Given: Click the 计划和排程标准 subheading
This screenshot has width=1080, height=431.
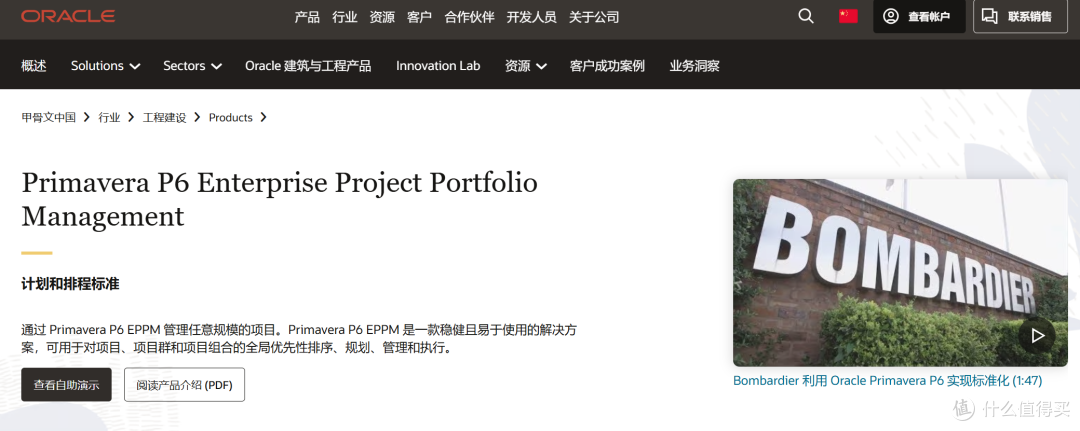Looking at the screenshot, I should (70, 284).
